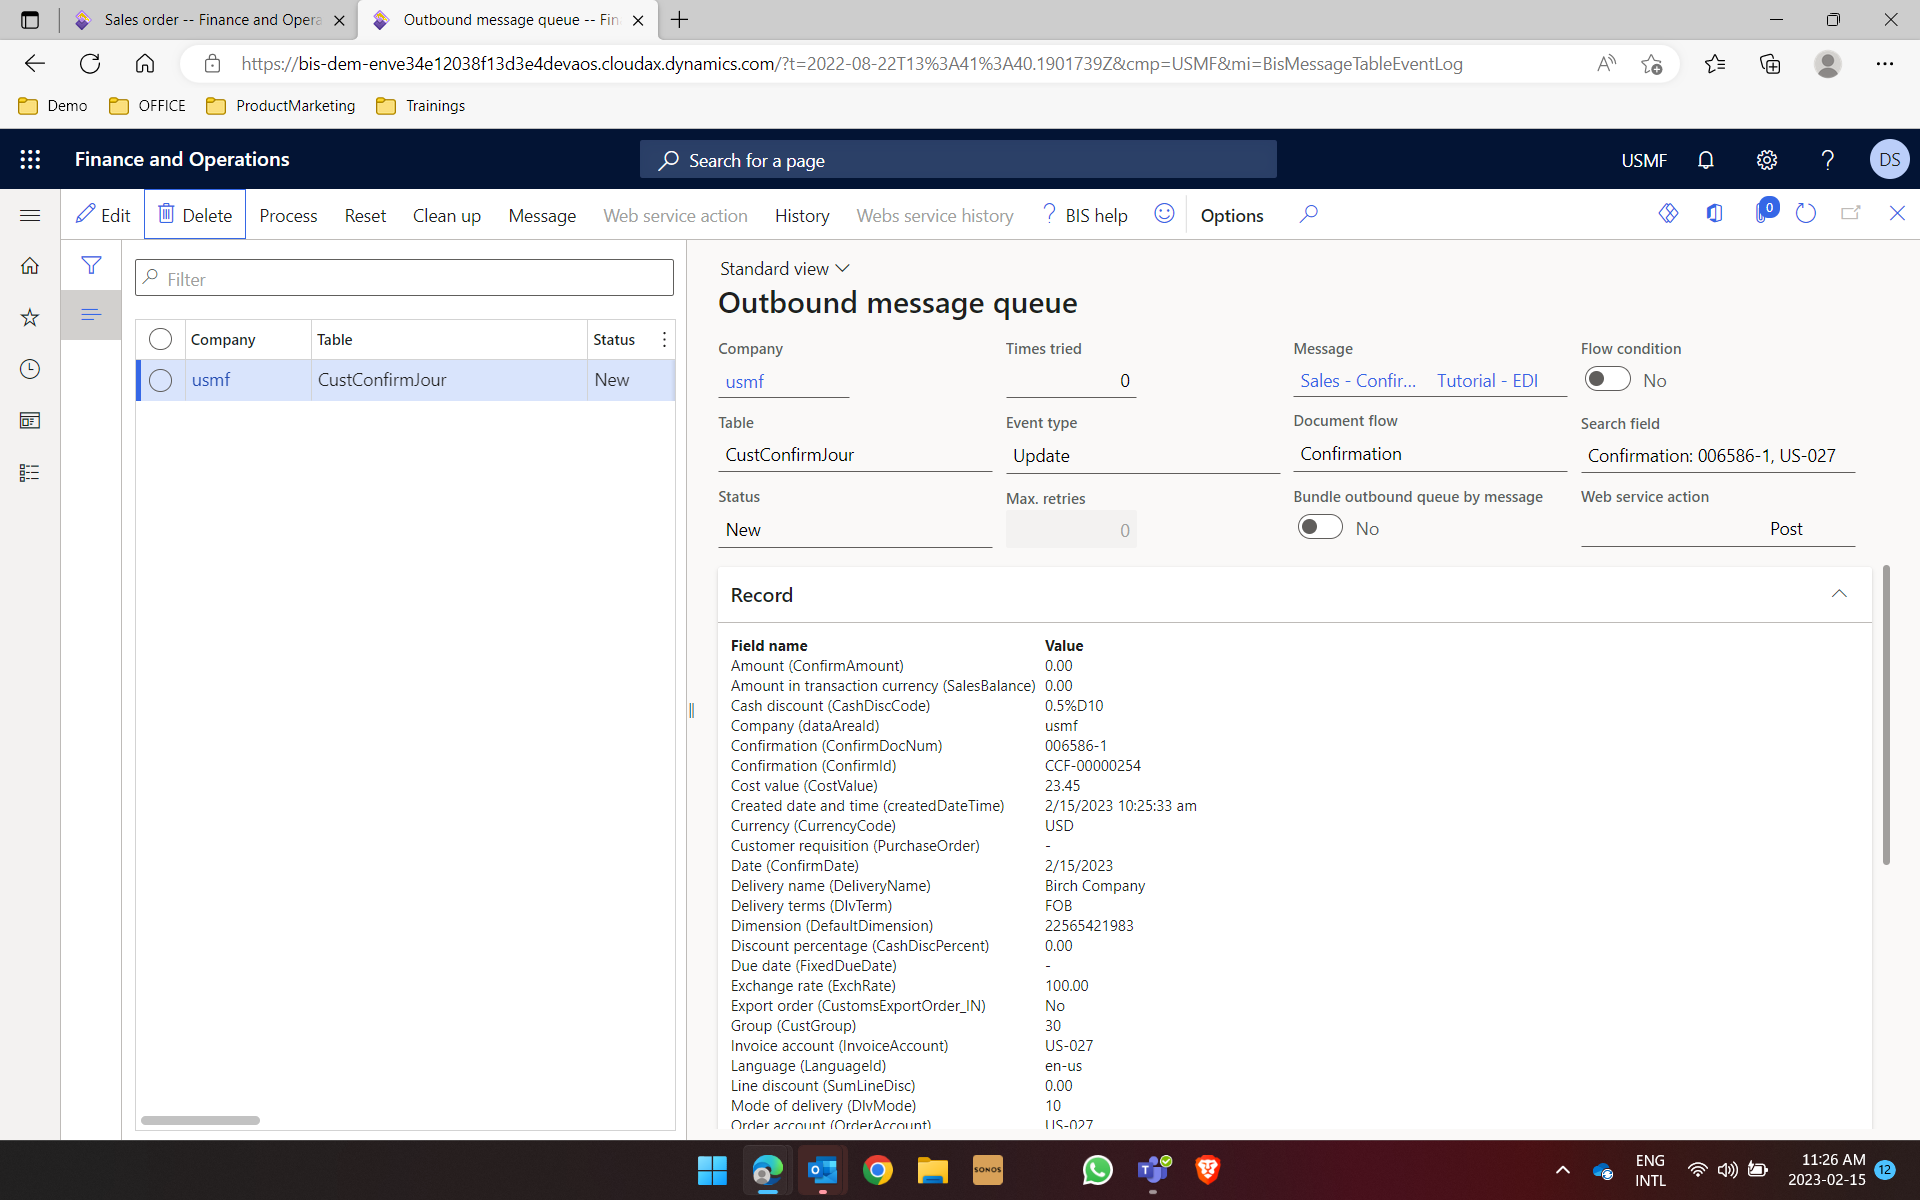Open History menu
Screen dimensions: 1920x1200
click(802, 215)
